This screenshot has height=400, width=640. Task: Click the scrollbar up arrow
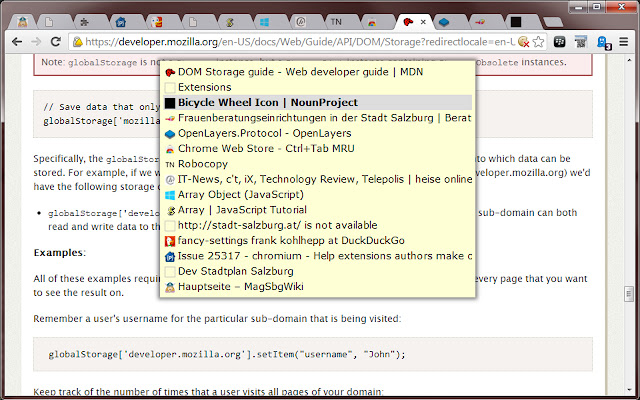[629, 60]
